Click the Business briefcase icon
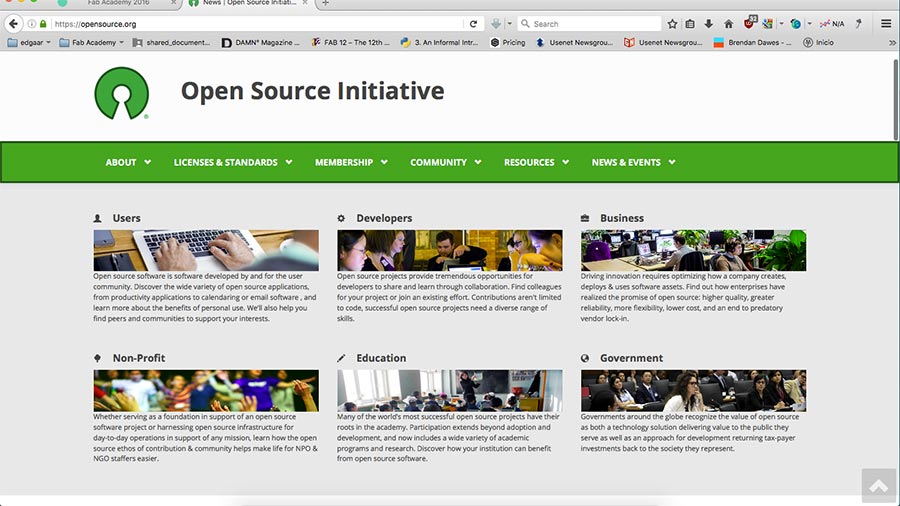The image size is (900, 506). point(585,218)
